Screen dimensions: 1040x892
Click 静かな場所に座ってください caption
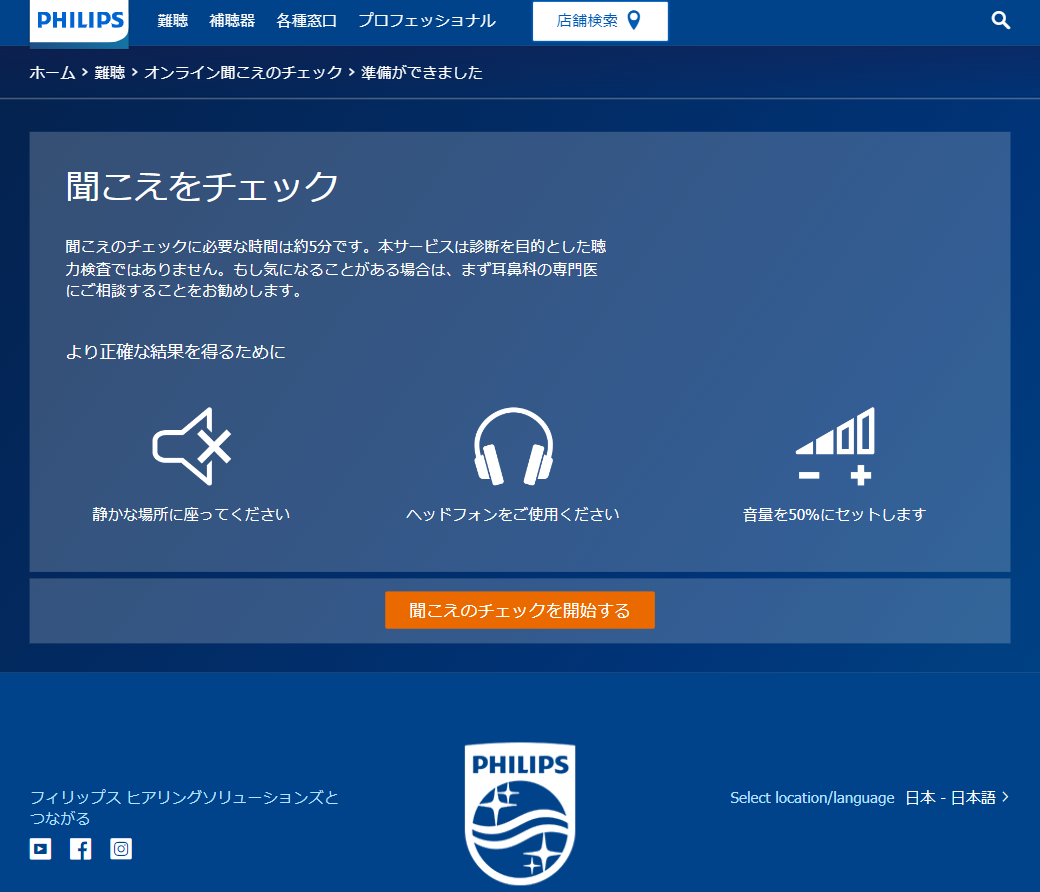click(x=191, y=514)
